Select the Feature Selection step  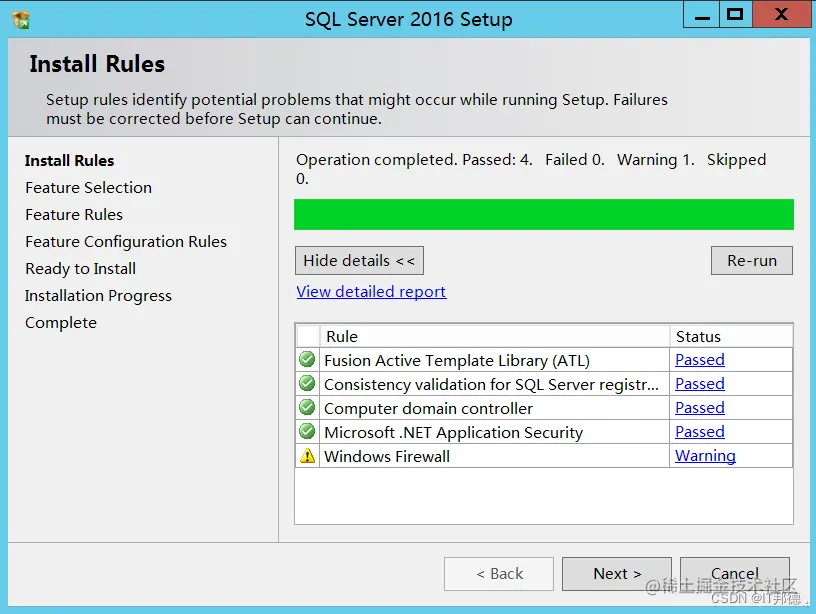(88, 188)
